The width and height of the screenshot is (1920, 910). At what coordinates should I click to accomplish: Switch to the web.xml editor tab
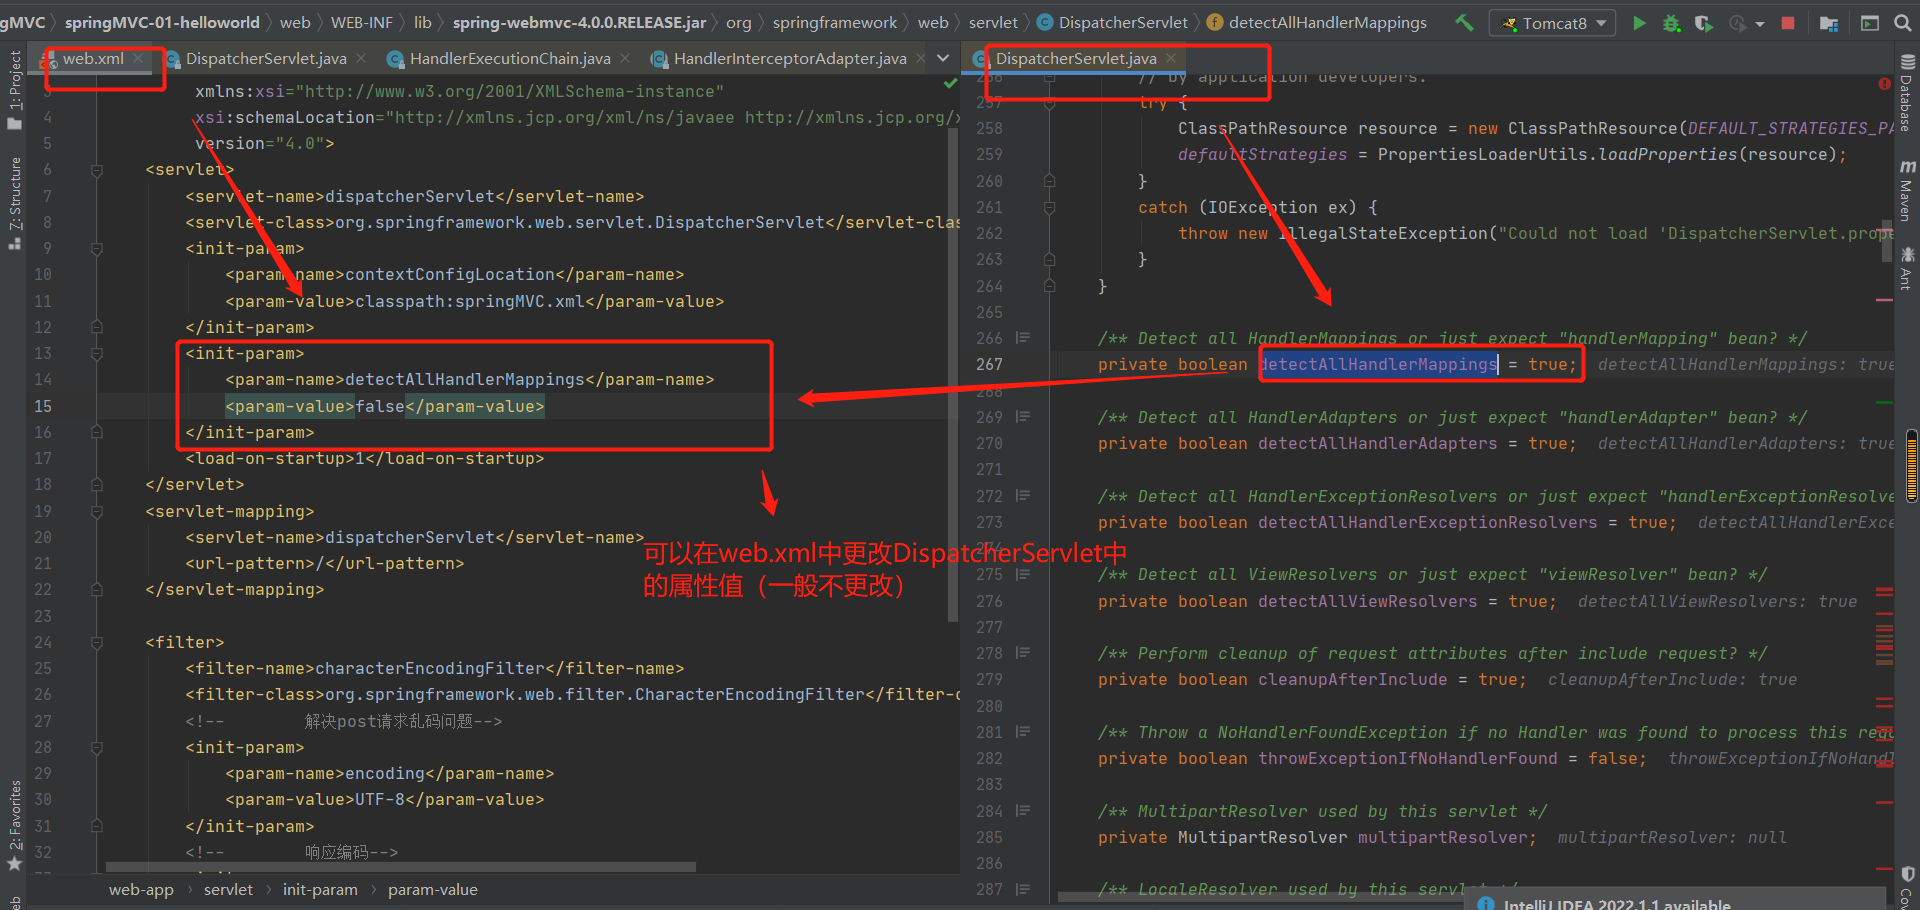tap(92, 59)
